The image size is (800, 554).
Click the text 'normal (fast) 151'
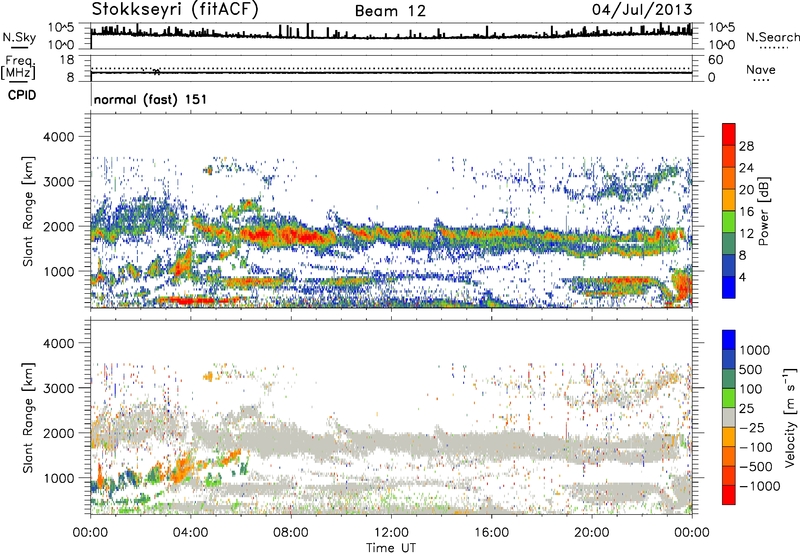tap(151, 99)
